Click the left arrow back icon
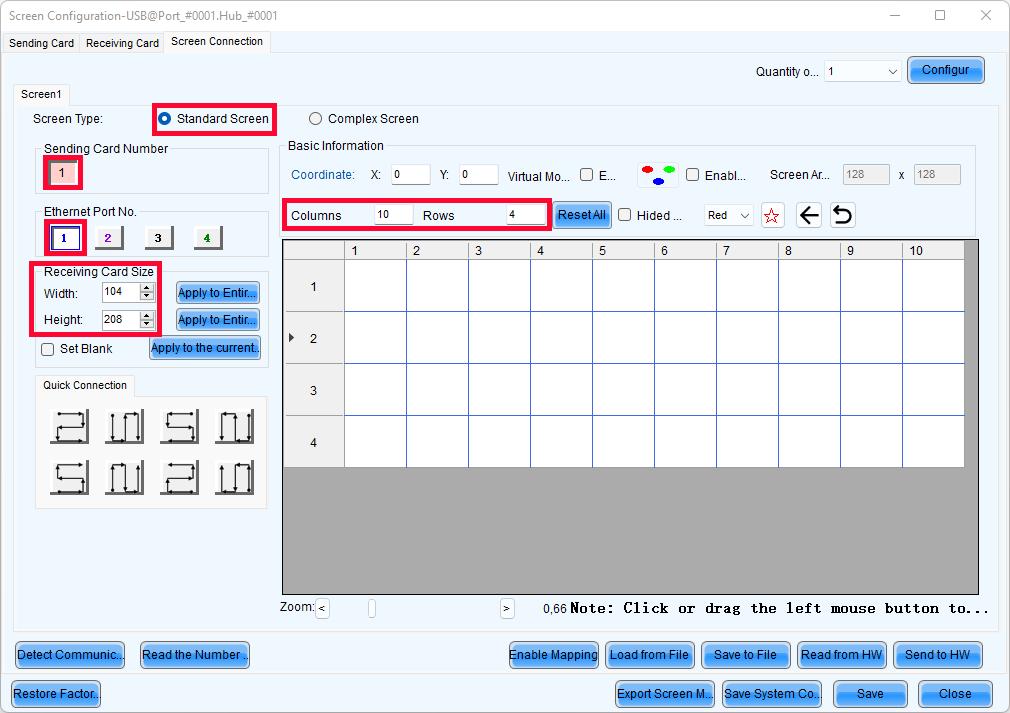The image size is (1010, 713). pos(809,215)
